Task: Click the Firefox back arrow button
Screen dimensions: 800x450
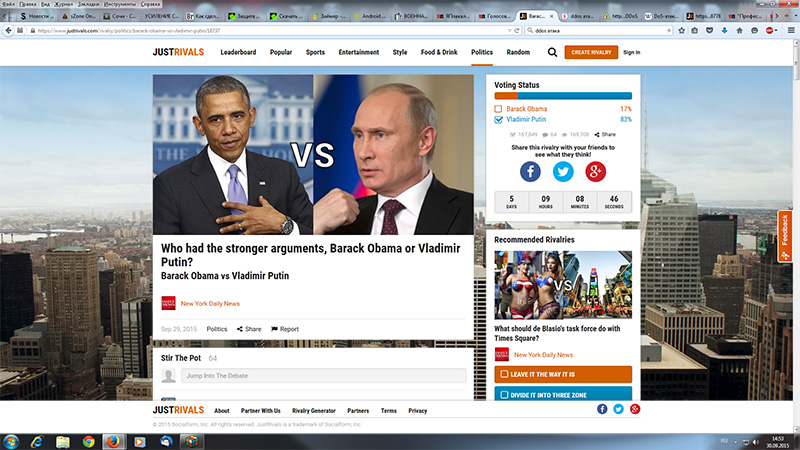Action: (x=8, y=31)
